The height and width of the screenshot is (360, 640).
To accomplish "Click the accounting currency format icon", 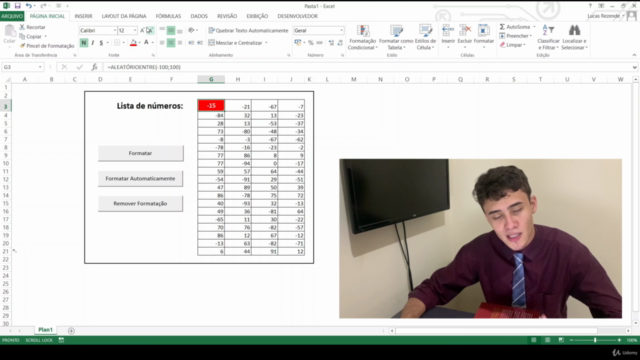I will tap(297, 43).
